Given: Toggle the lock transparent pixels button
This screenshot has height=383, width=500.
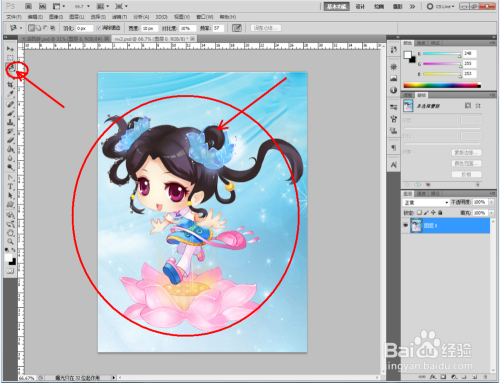Looking at the screenshot, I should point(420,212).
